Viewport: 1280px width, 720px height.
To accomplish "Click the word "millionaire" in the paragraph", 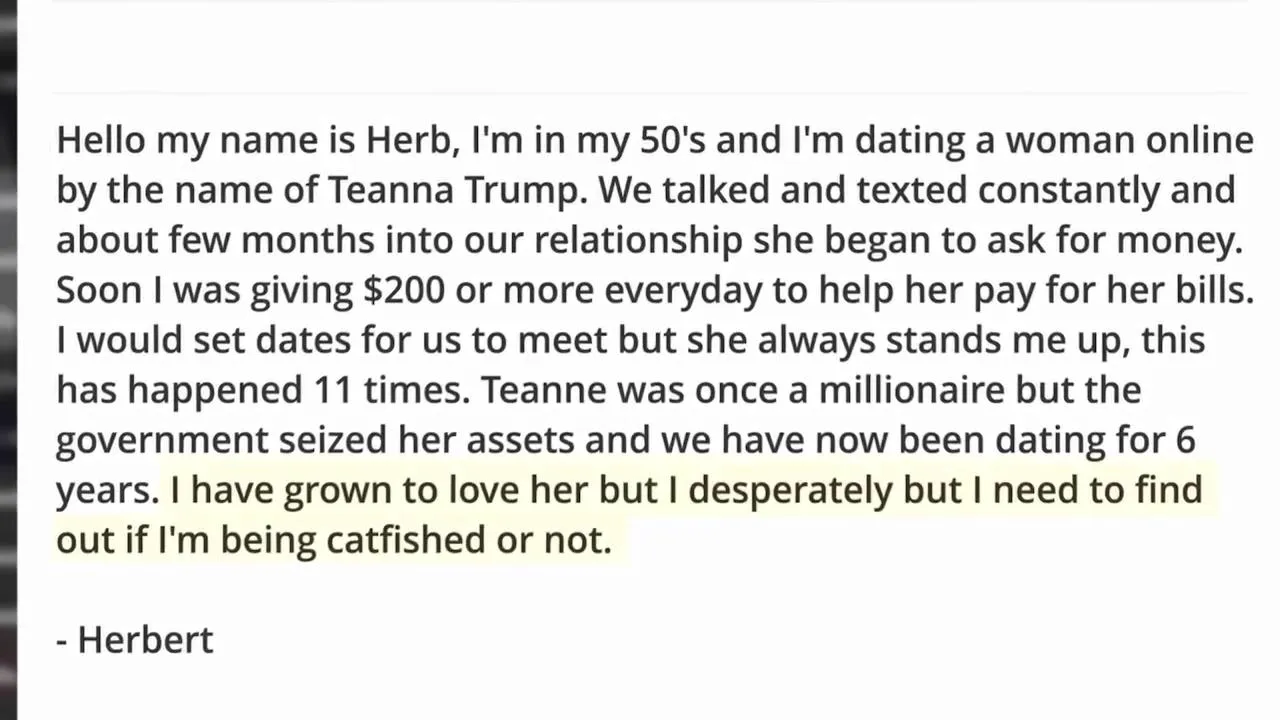I will [911, 390].
